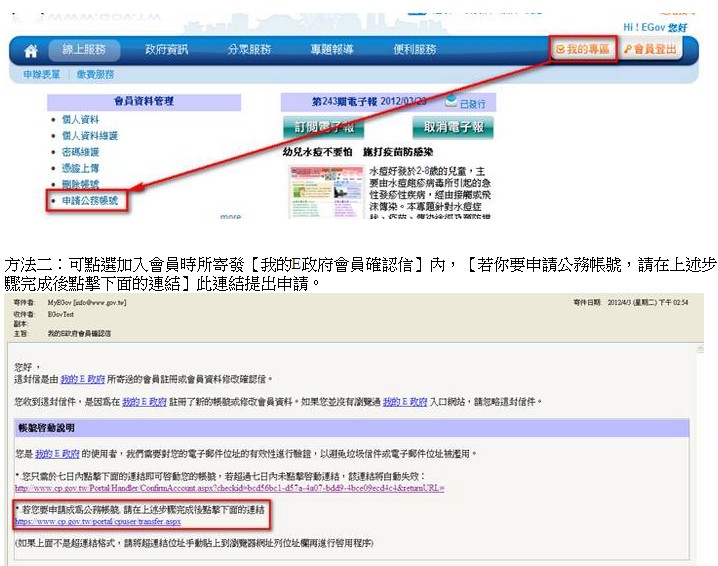The height and width of the screenshot is (566, 718).
Task: Open the 專題報導 menu item
Action: tap(332, 49)
